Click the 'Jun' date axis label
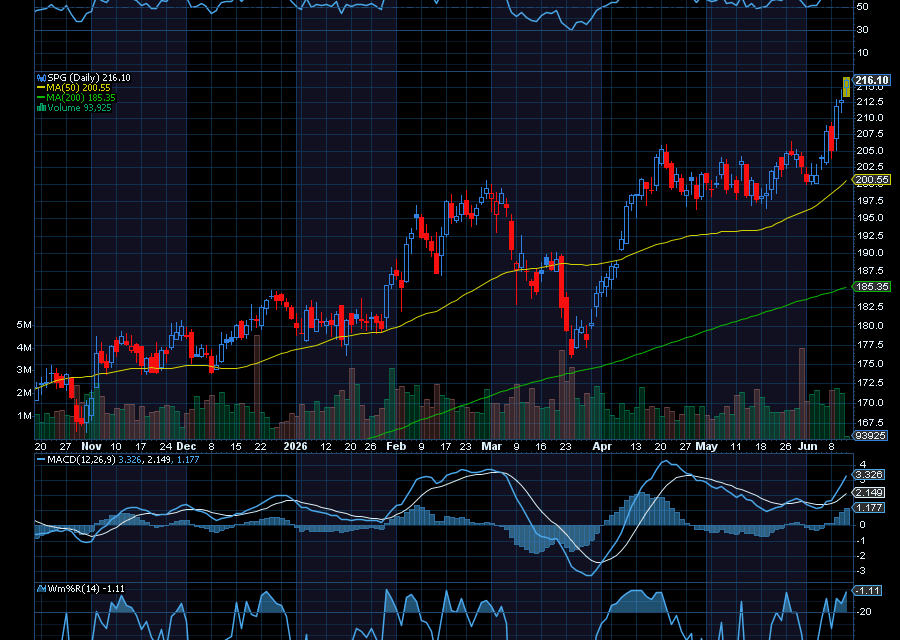The width and height of the screenshot is (900, 640). [808, 446]
